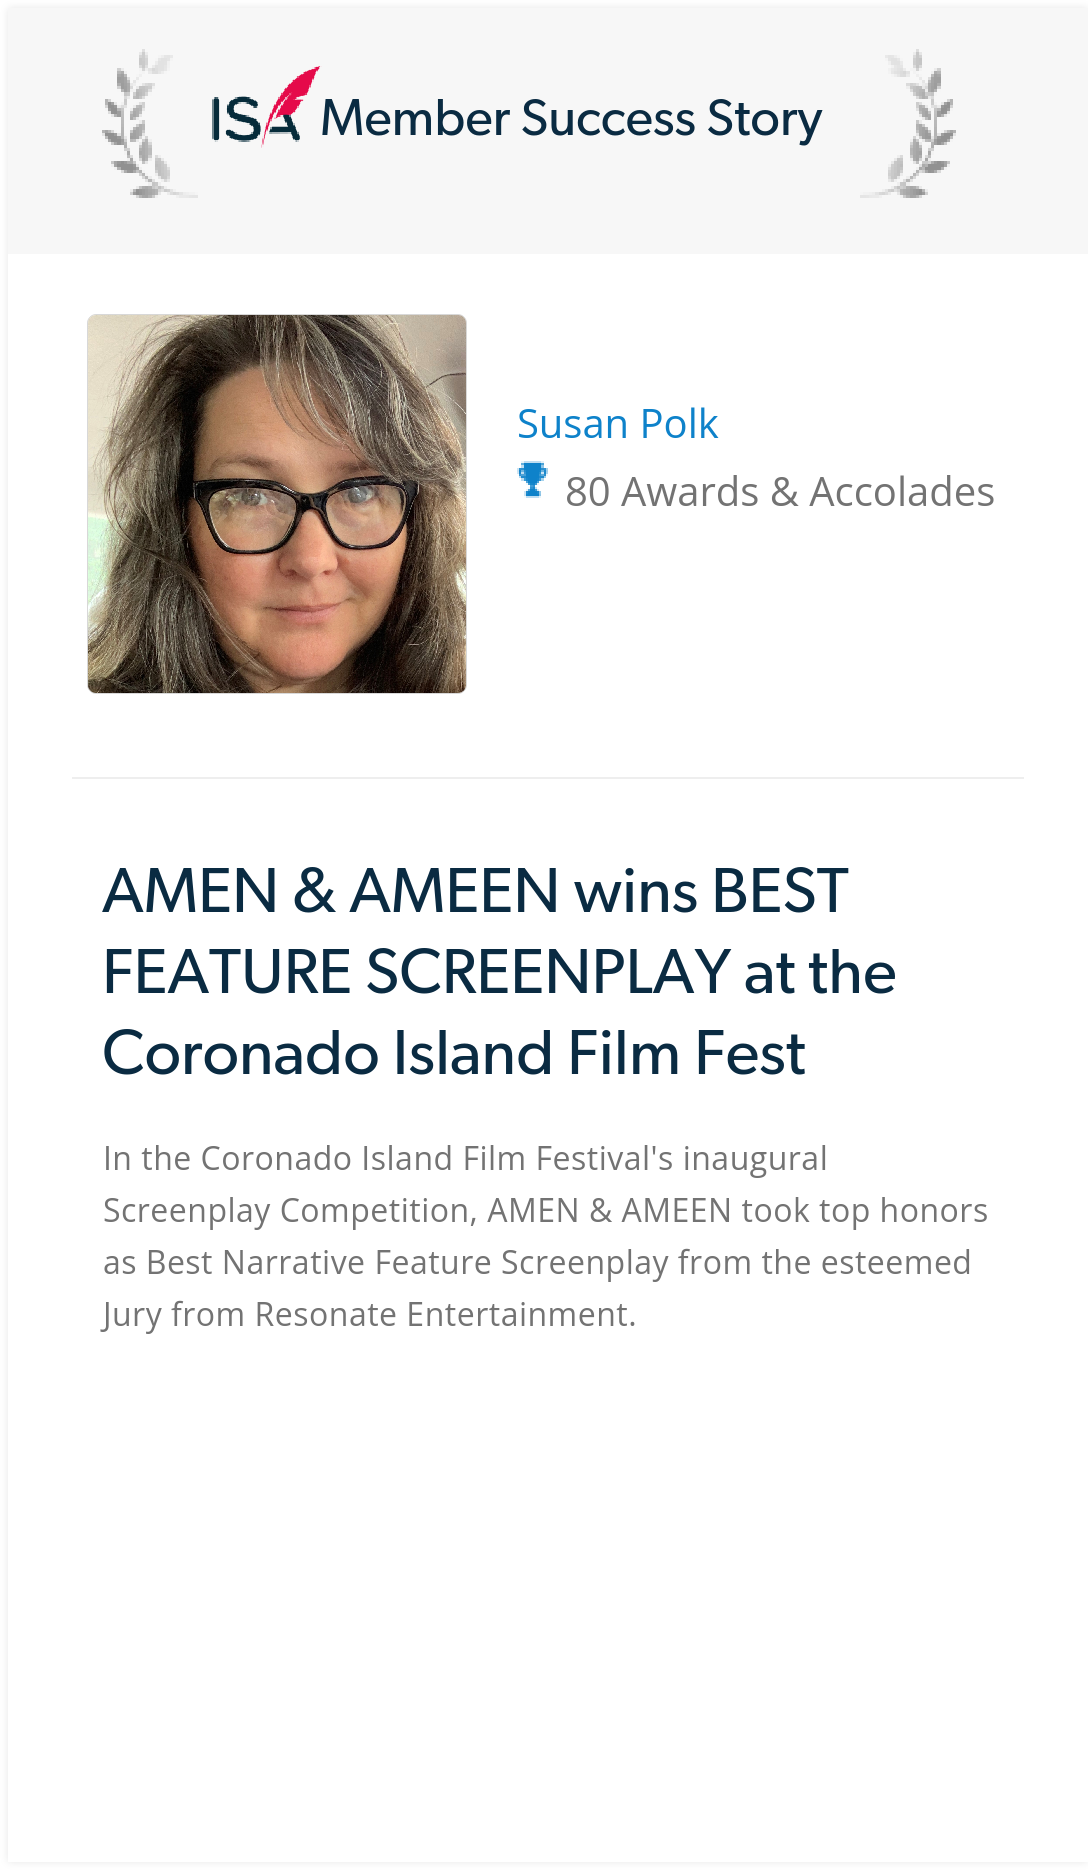Open Susan Polk's profile link
The height and width of the screenshot is (1870, 1088).
pyautogui.click(x=617, y=424)
